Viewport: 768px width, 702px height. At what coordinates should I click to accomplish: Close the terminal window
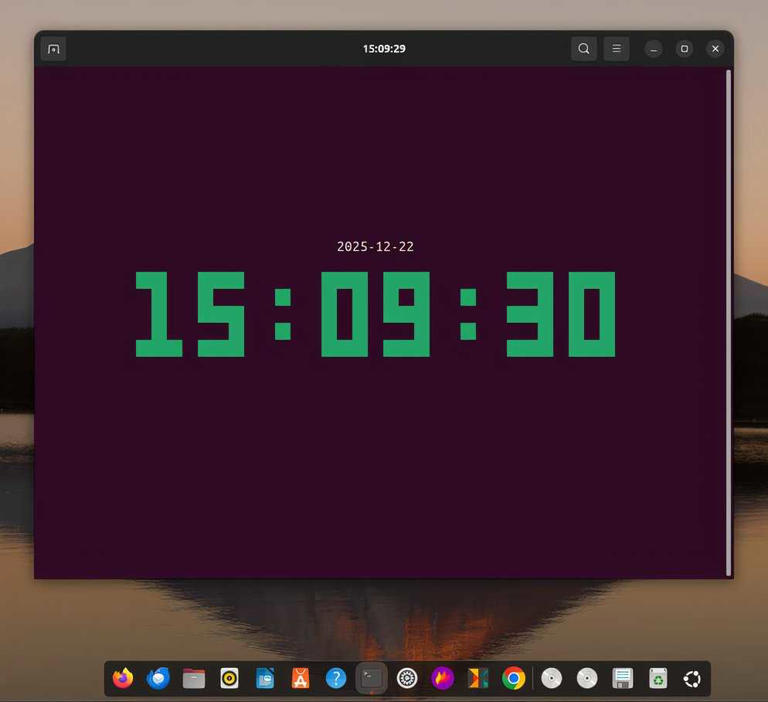(x=715, y=49)
